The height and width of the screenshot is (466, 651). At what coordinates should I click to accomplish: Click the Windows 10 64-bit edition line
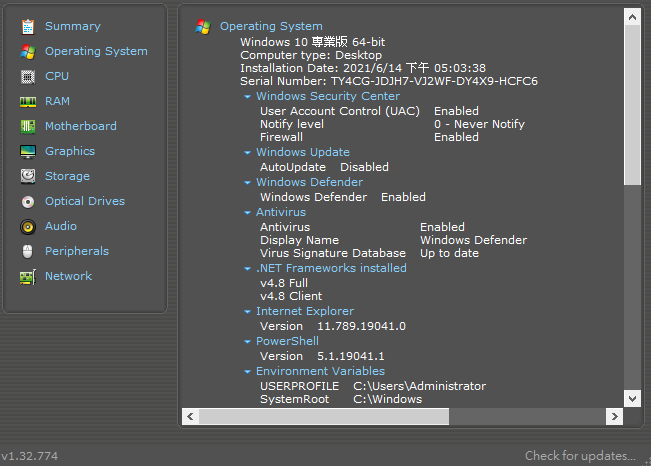313,42
